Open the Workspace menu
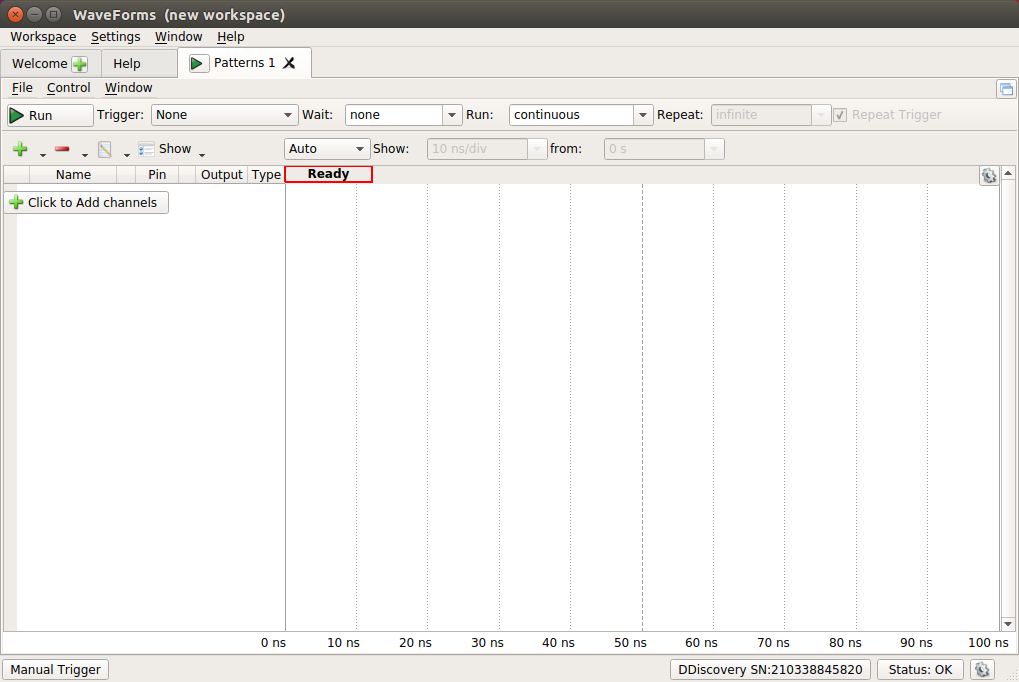This screenshot has width=1019, height=682. click(43, 36)
